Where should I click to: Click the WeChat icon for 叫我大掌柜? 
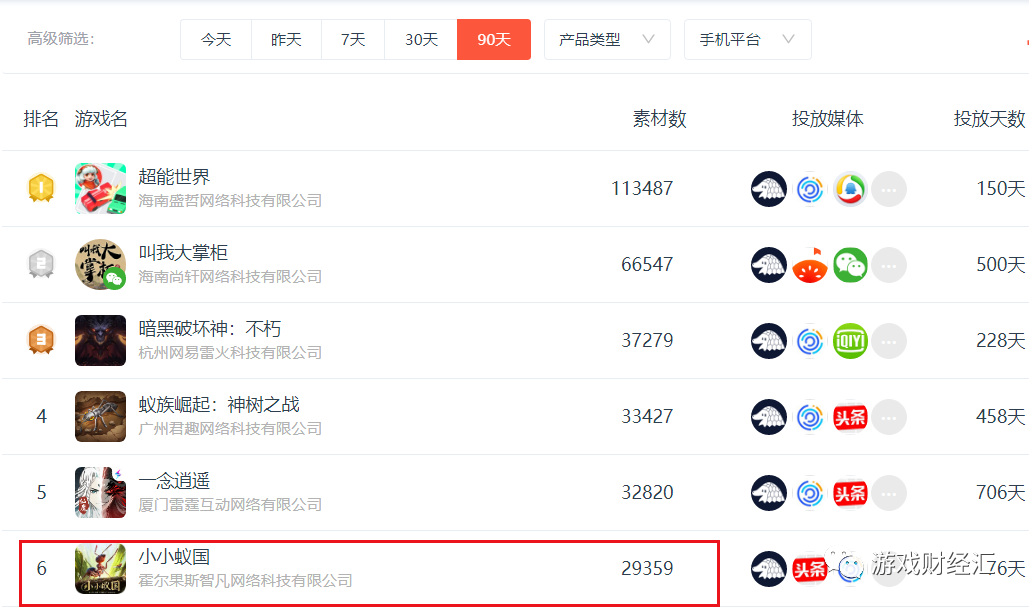tap(849, 264)
